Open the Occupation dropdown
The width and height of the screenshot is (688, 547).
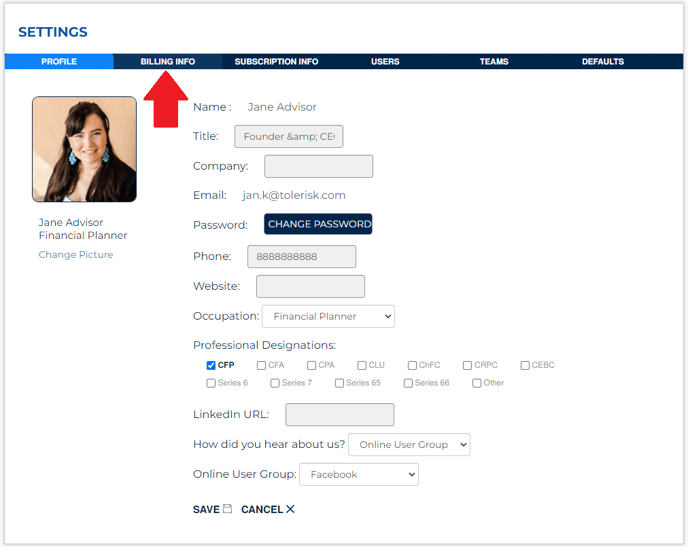(x=328, y=316)
